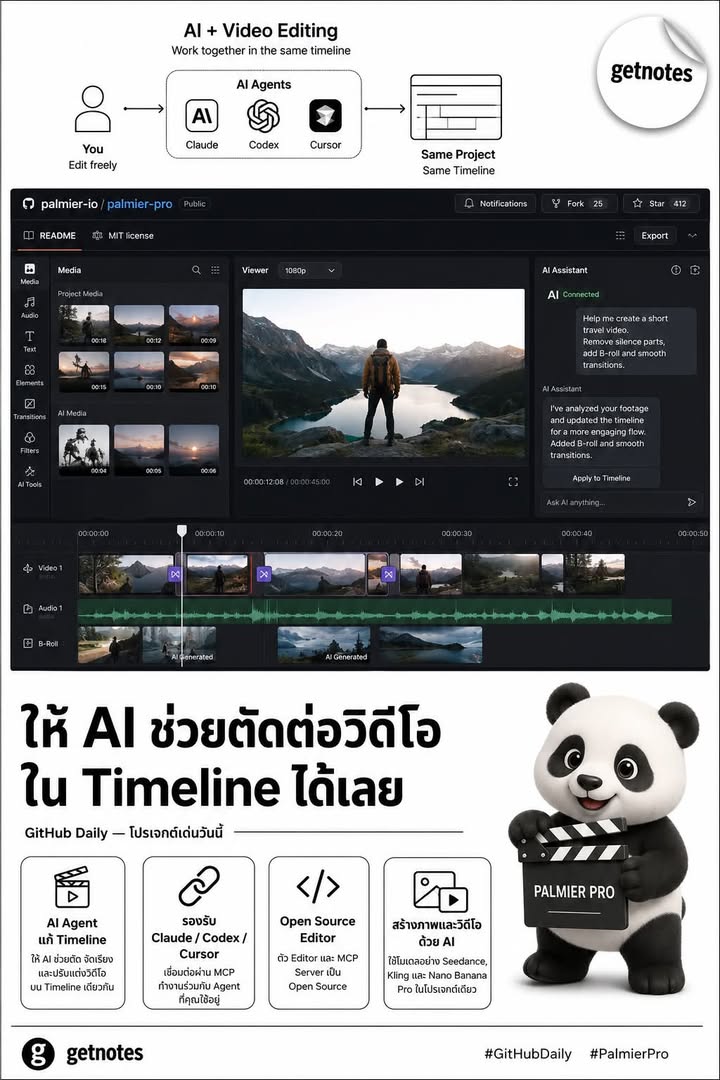Screen dimensions: 720x1080
Task: Click the AI Media heading
Action: click(72, 413)
